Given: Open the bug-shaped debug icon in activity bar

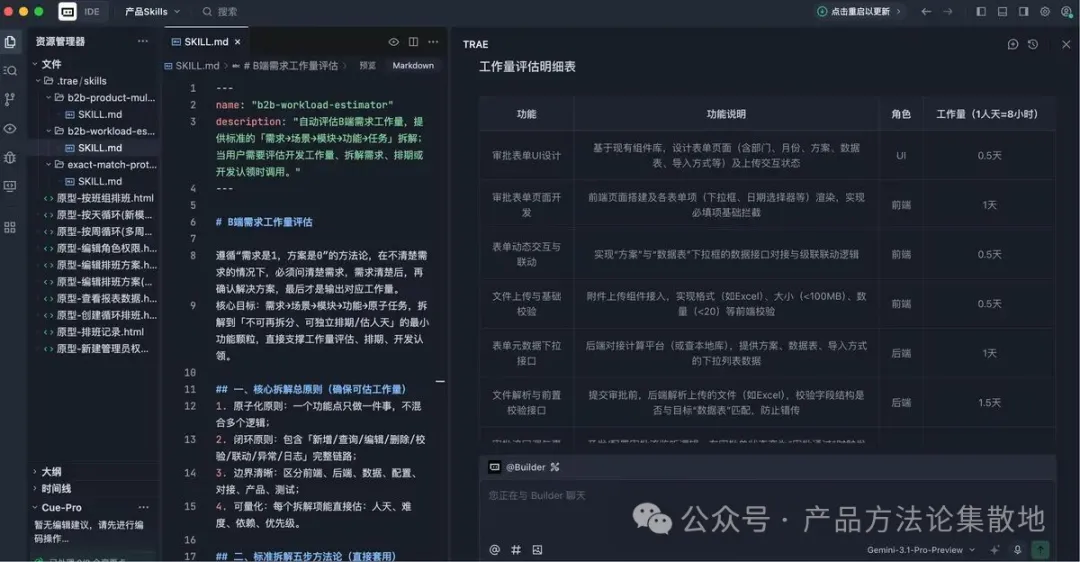Looking at the screenshot, I should click(x=10, y=157).
